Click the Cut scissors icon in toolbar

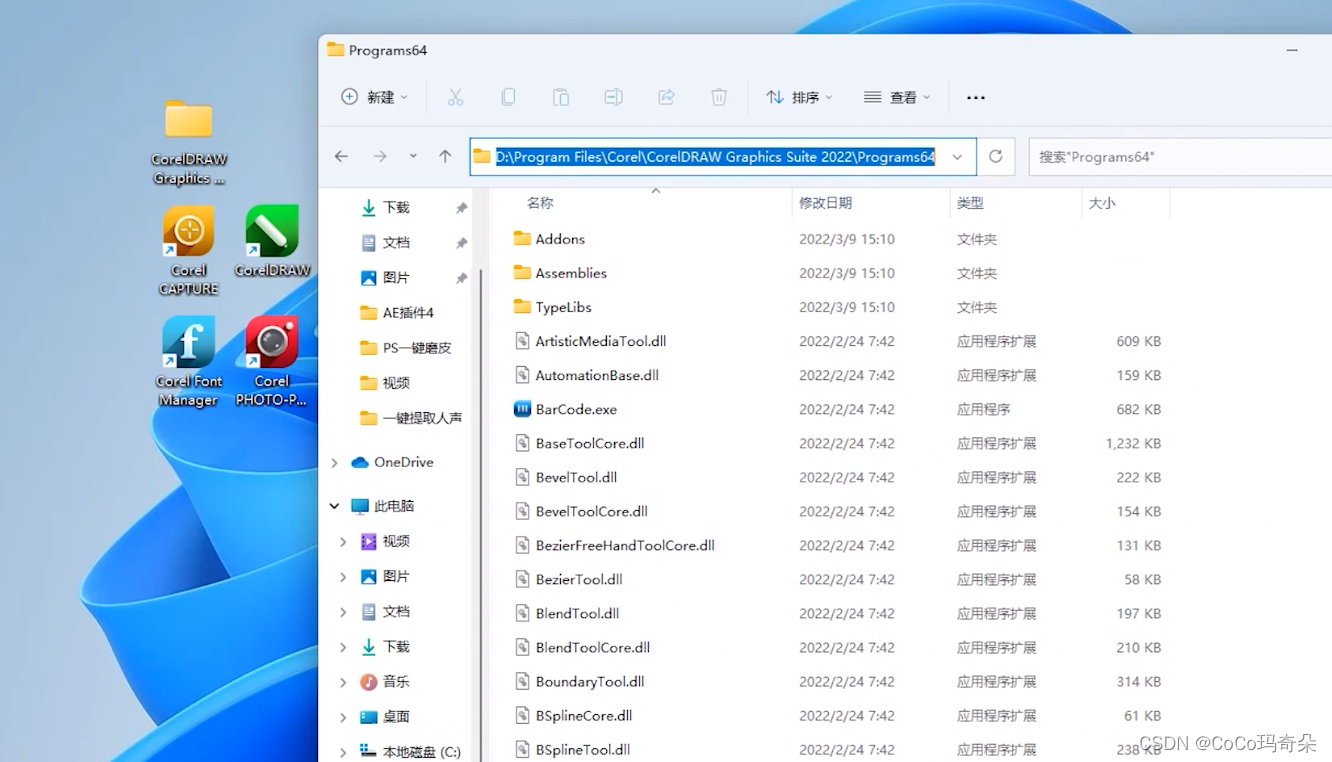455,97
